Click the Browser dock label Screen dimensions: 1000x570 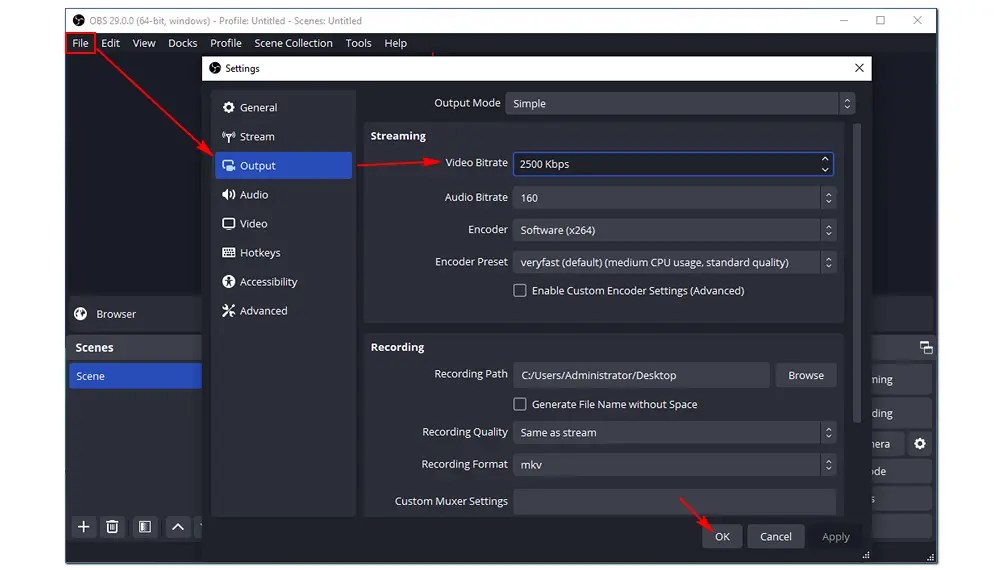tap(116, 314)
